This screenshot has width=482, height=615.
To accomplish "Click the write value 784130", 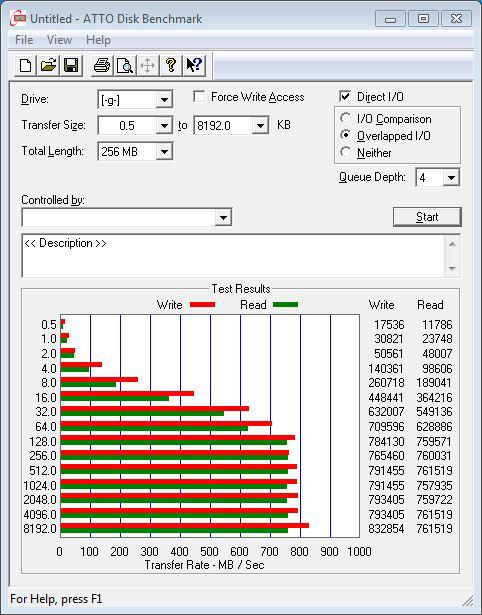I will [x=386, y=442].
